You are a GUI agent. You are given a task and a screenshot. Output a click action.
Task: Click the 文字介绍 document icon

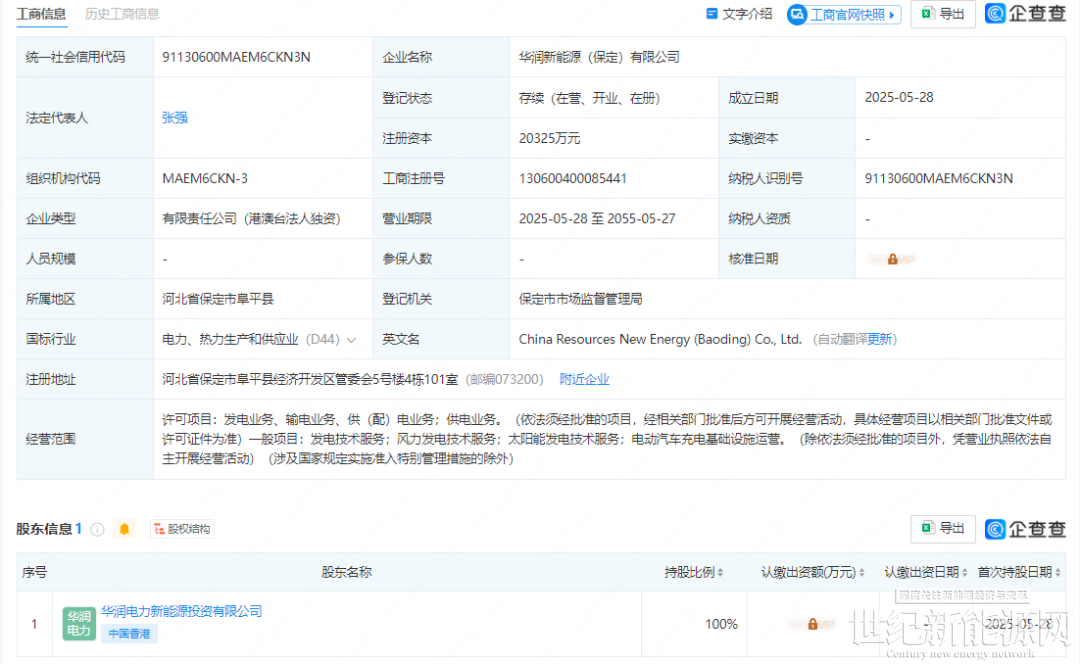(x=712, y=13)
